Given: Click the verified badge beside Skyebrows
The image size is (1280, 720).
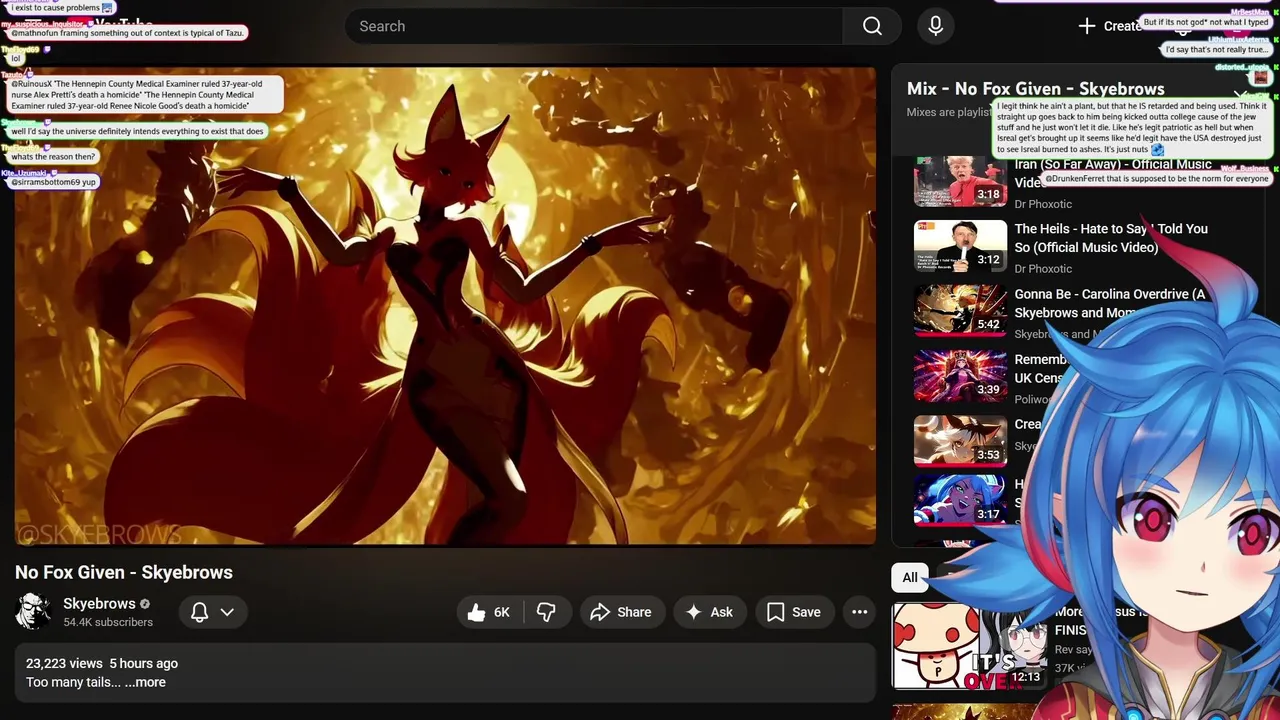Looking at the screenshot, I should pos(145,604).
